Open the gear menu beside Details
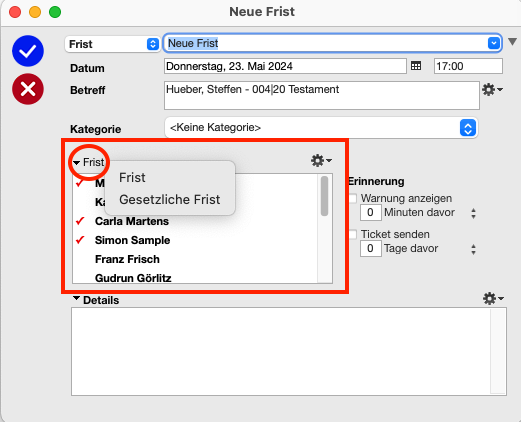Screen dimensions: 521x422 tap(493, 298)
